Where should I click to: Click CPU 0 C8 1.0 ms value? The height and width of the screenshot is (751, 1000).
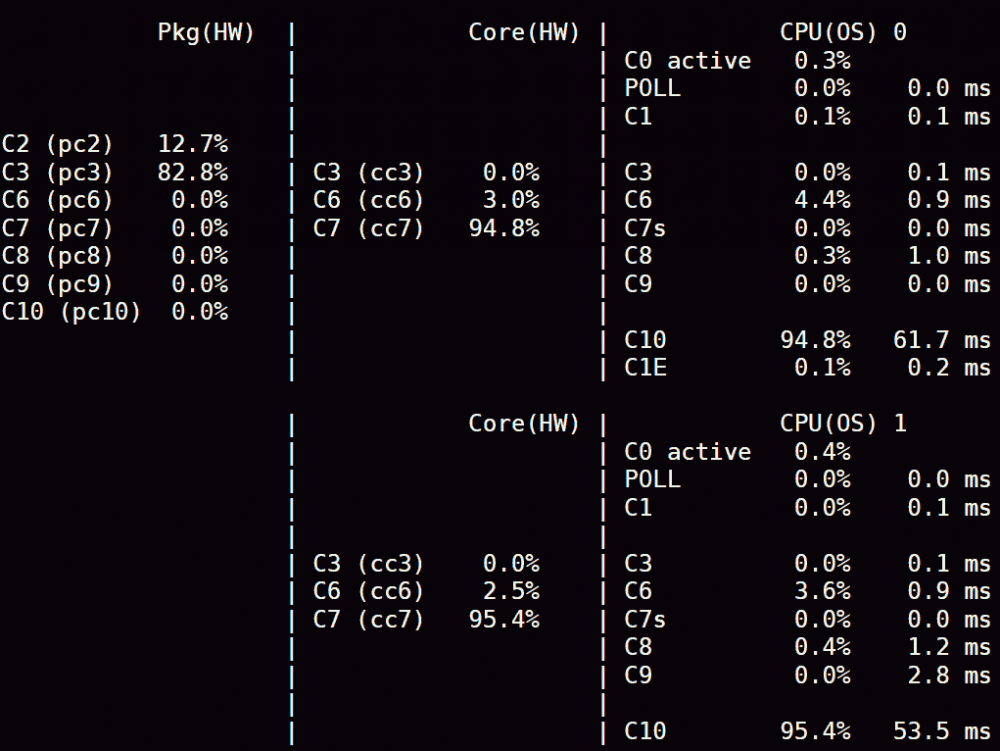pos(949,256)
